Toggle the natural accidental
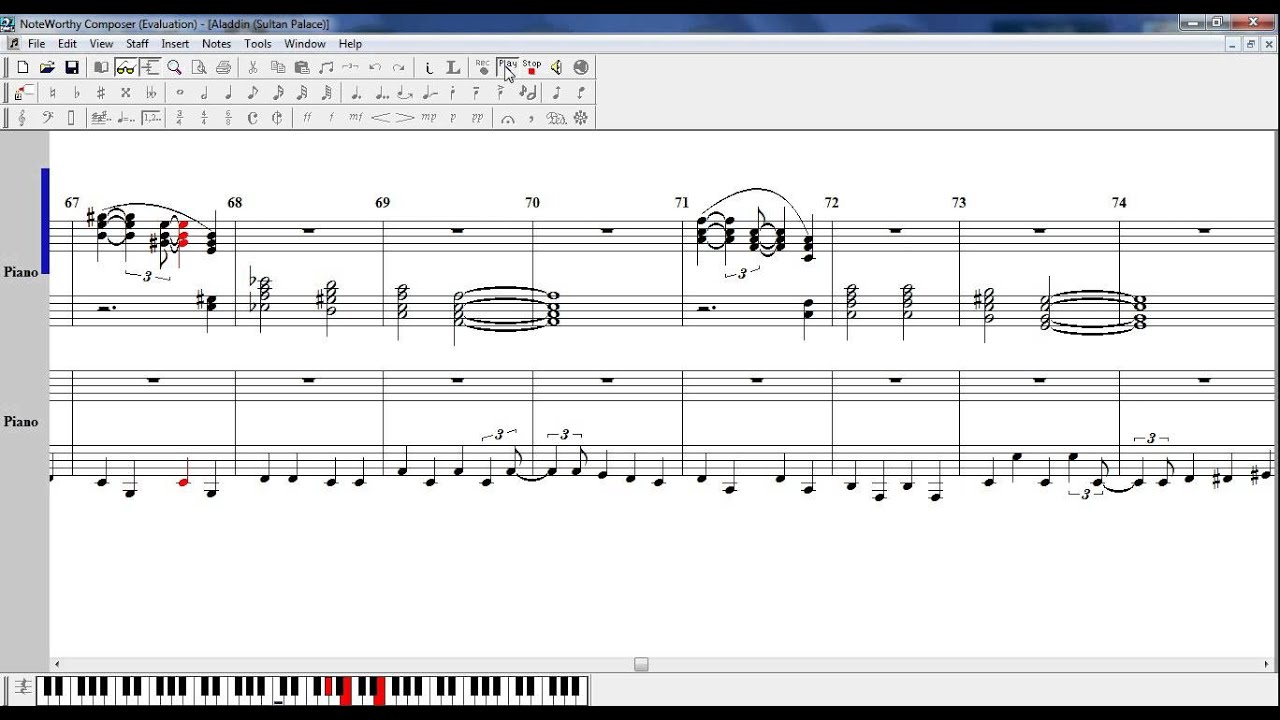Viewport: 1280px width, 720px height. [x=52, y=92]
